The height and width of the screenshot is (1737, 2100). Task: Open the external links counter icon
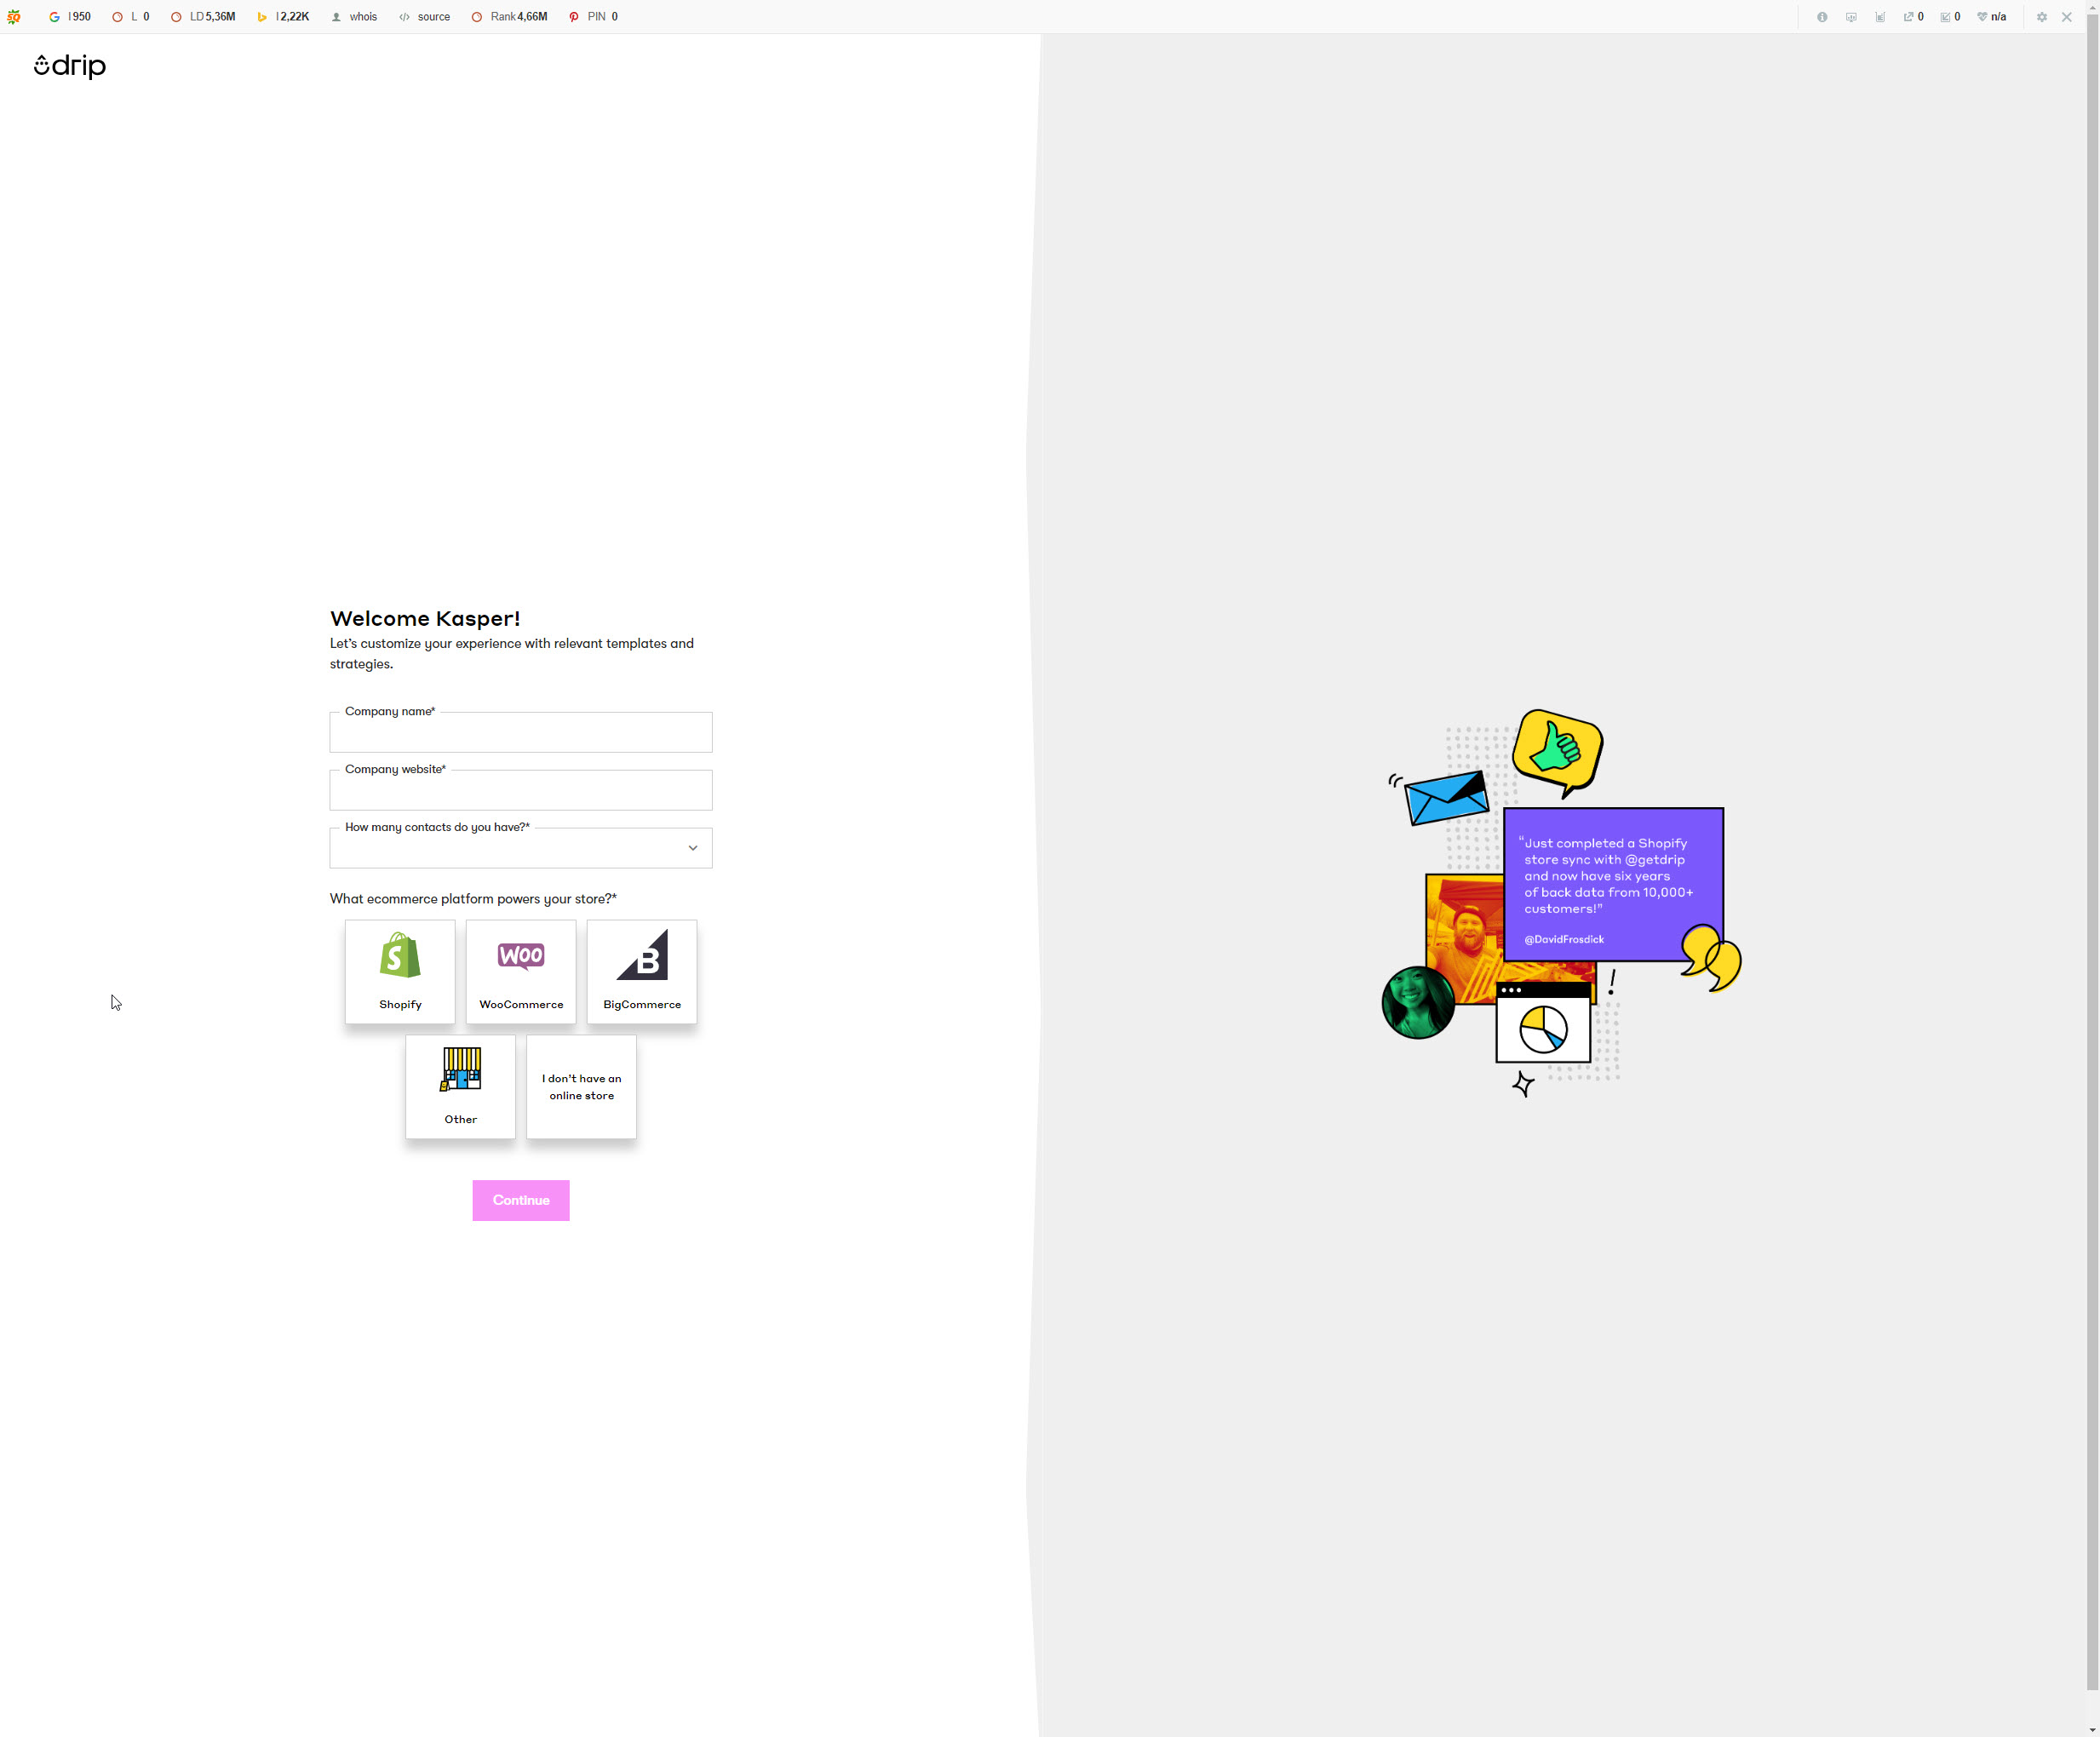click(x=1912, y=17)
